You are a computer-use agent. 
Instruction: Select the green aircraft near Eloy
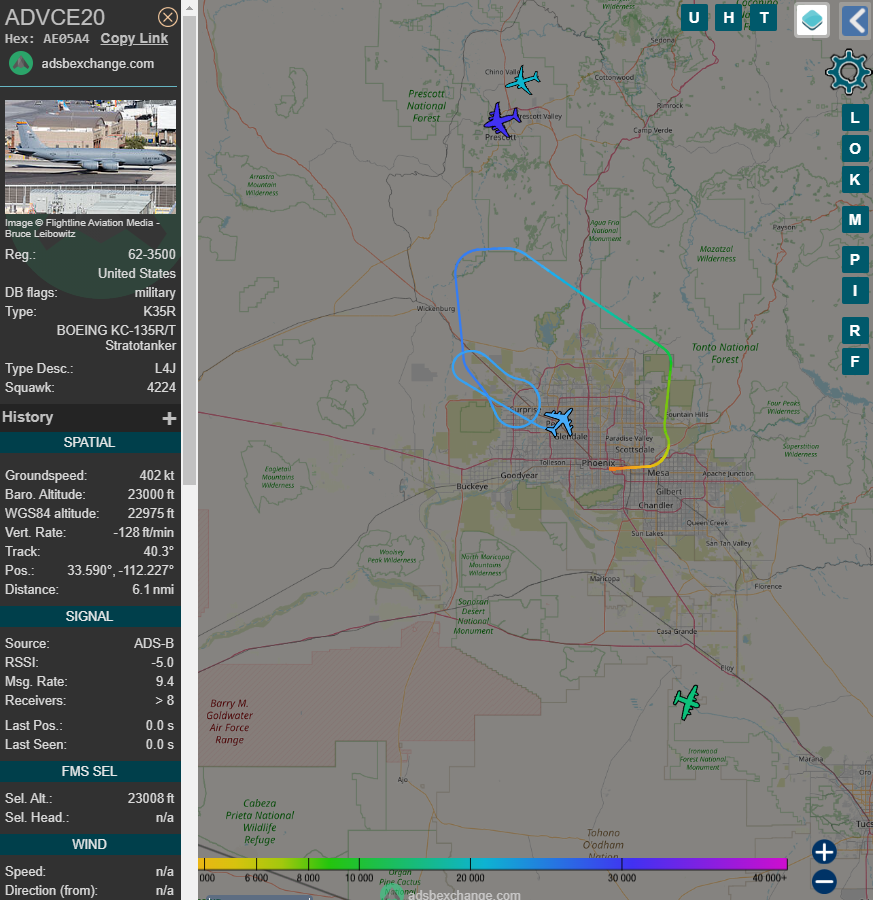(x=687, y=702)
